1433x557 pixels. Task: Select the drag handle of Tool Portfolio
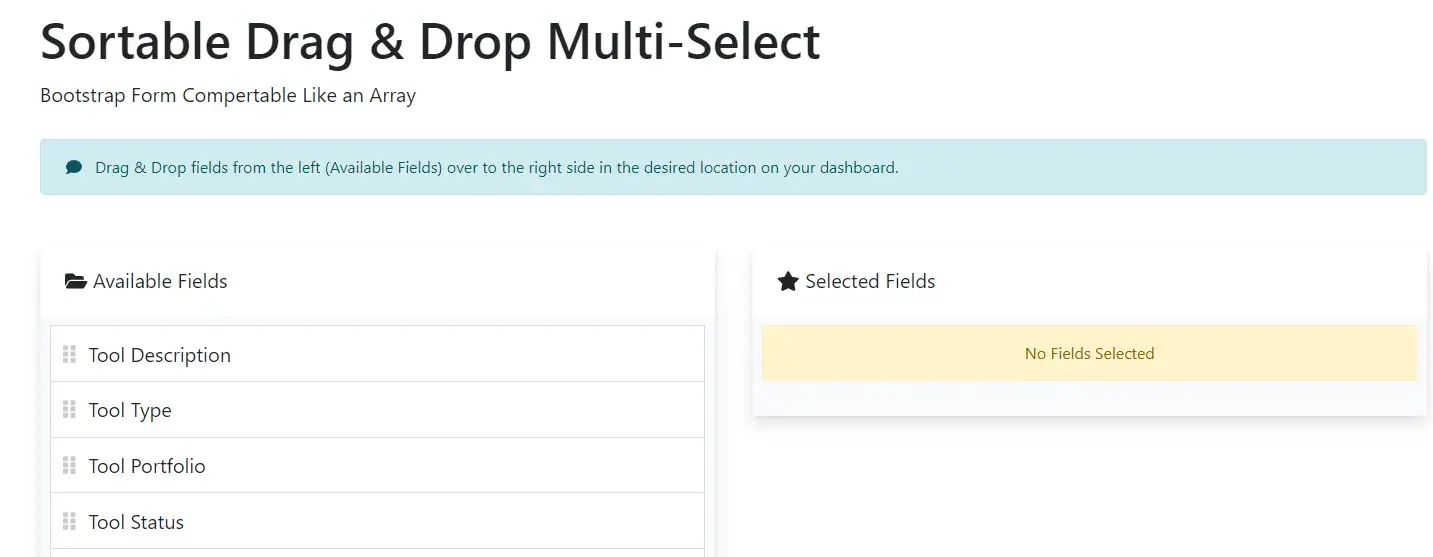69,465
